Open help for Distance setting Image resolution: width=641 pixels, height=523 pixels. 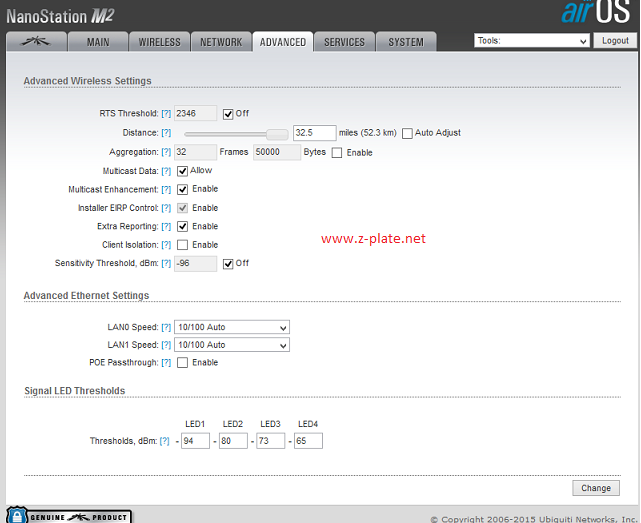pyautogui.click(x=166, y=133)
